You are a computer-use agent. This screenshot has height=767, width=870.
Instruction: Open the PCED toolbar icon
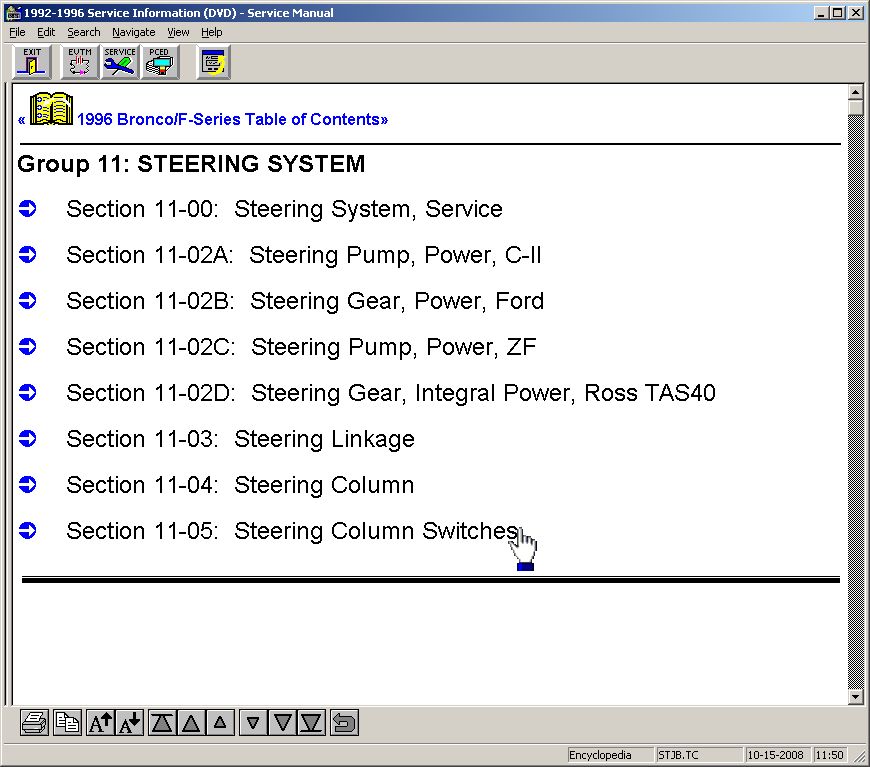point(160,62)
